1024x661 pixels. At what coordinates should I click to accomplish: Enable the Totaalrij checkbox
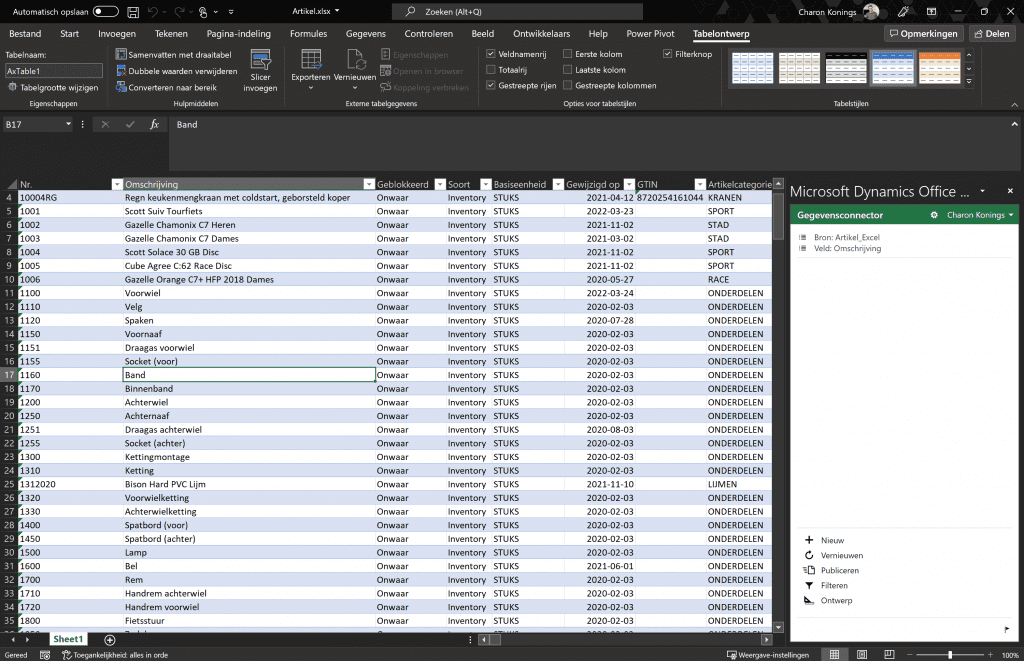[490, 70]
